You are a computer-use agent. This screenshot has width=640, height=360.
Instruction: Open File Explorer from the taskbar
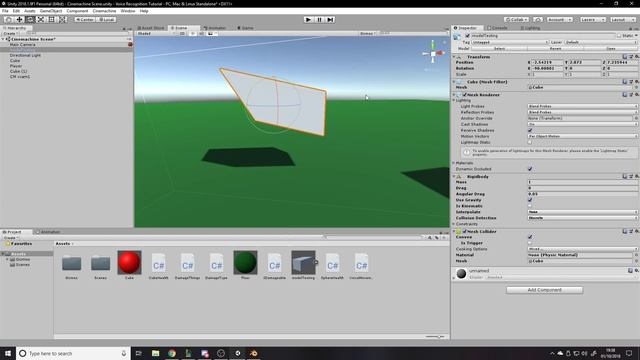(x=156, y=353)
